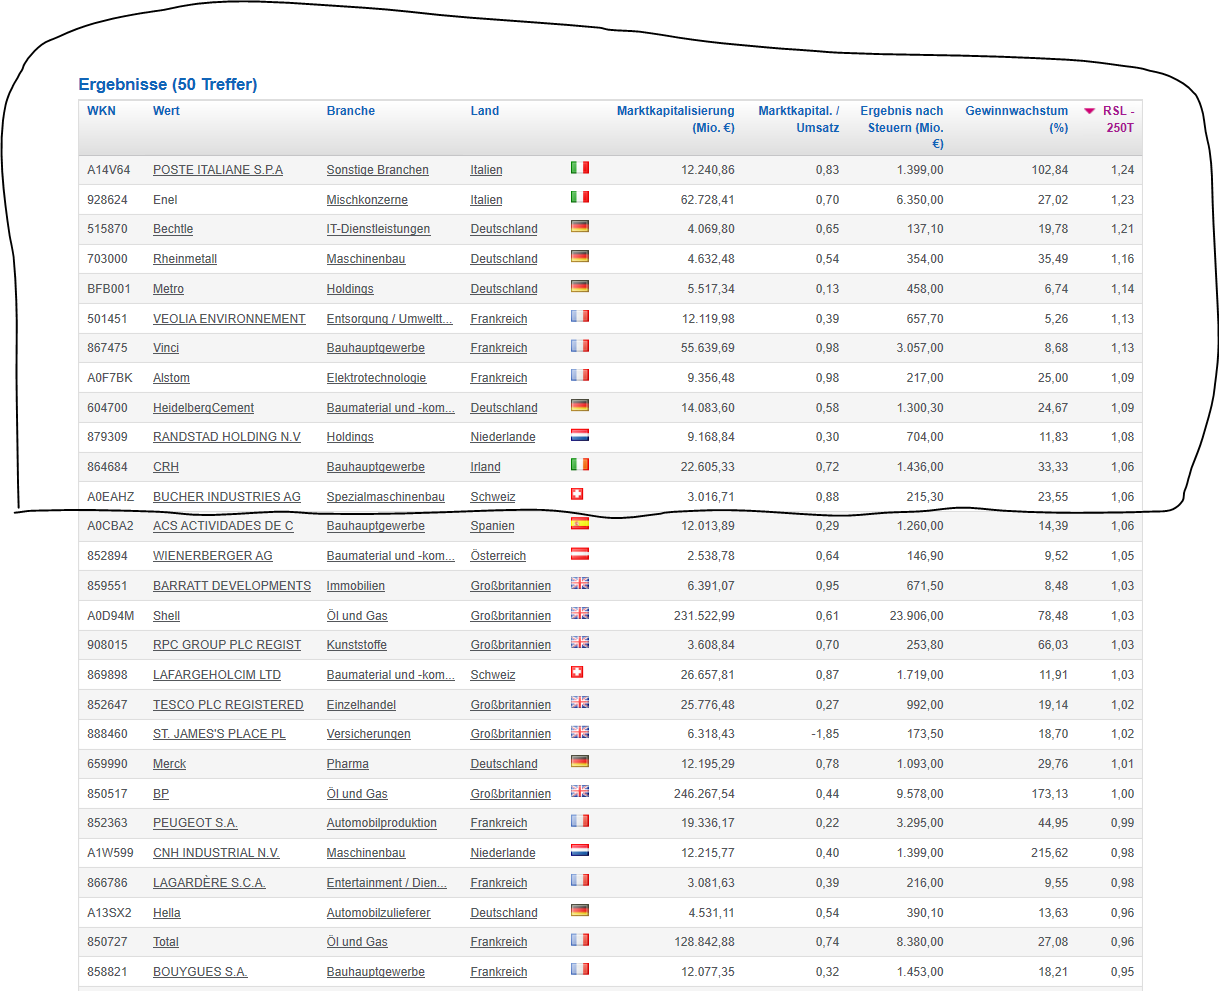Click the Swiss flag in BUCHER INDUSTRIES row

click(576, 494)
